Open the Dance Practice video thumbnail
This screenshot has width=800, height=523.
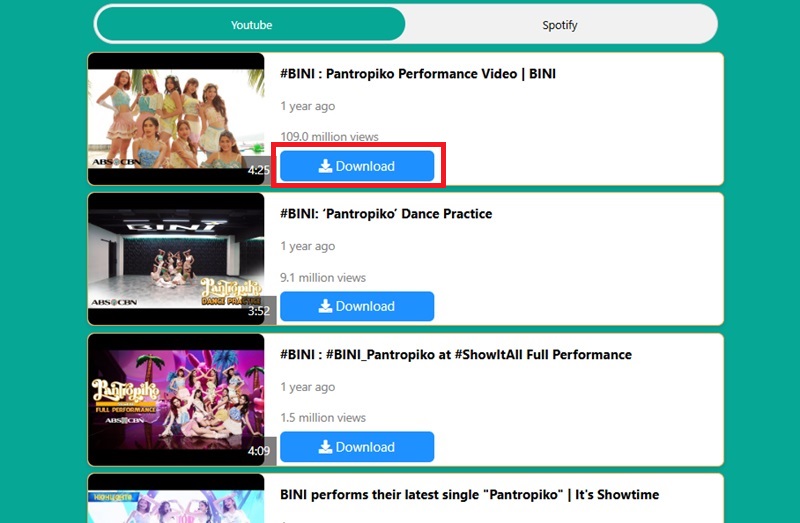pos(176,259)
